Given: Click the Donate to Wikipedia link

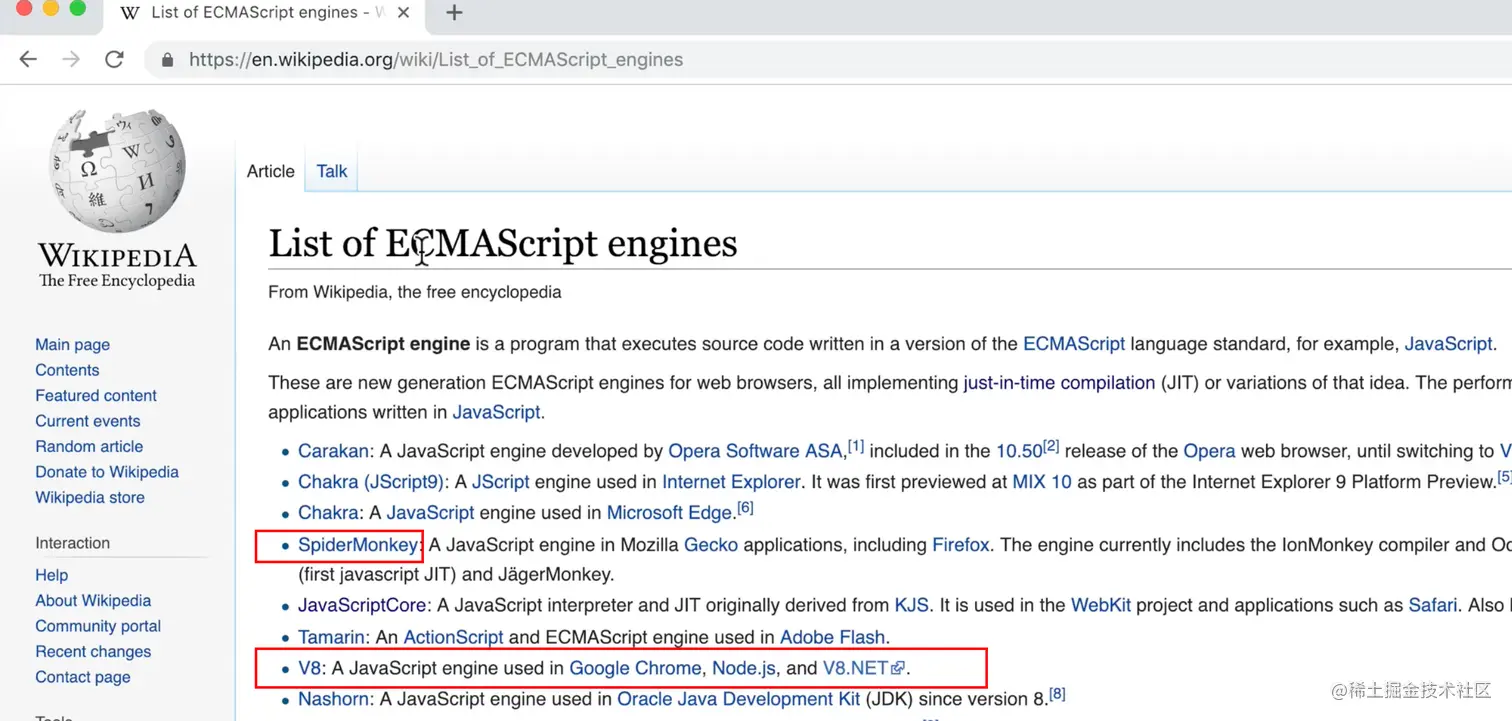Looking at the screenshot, I should click(107, 472).
